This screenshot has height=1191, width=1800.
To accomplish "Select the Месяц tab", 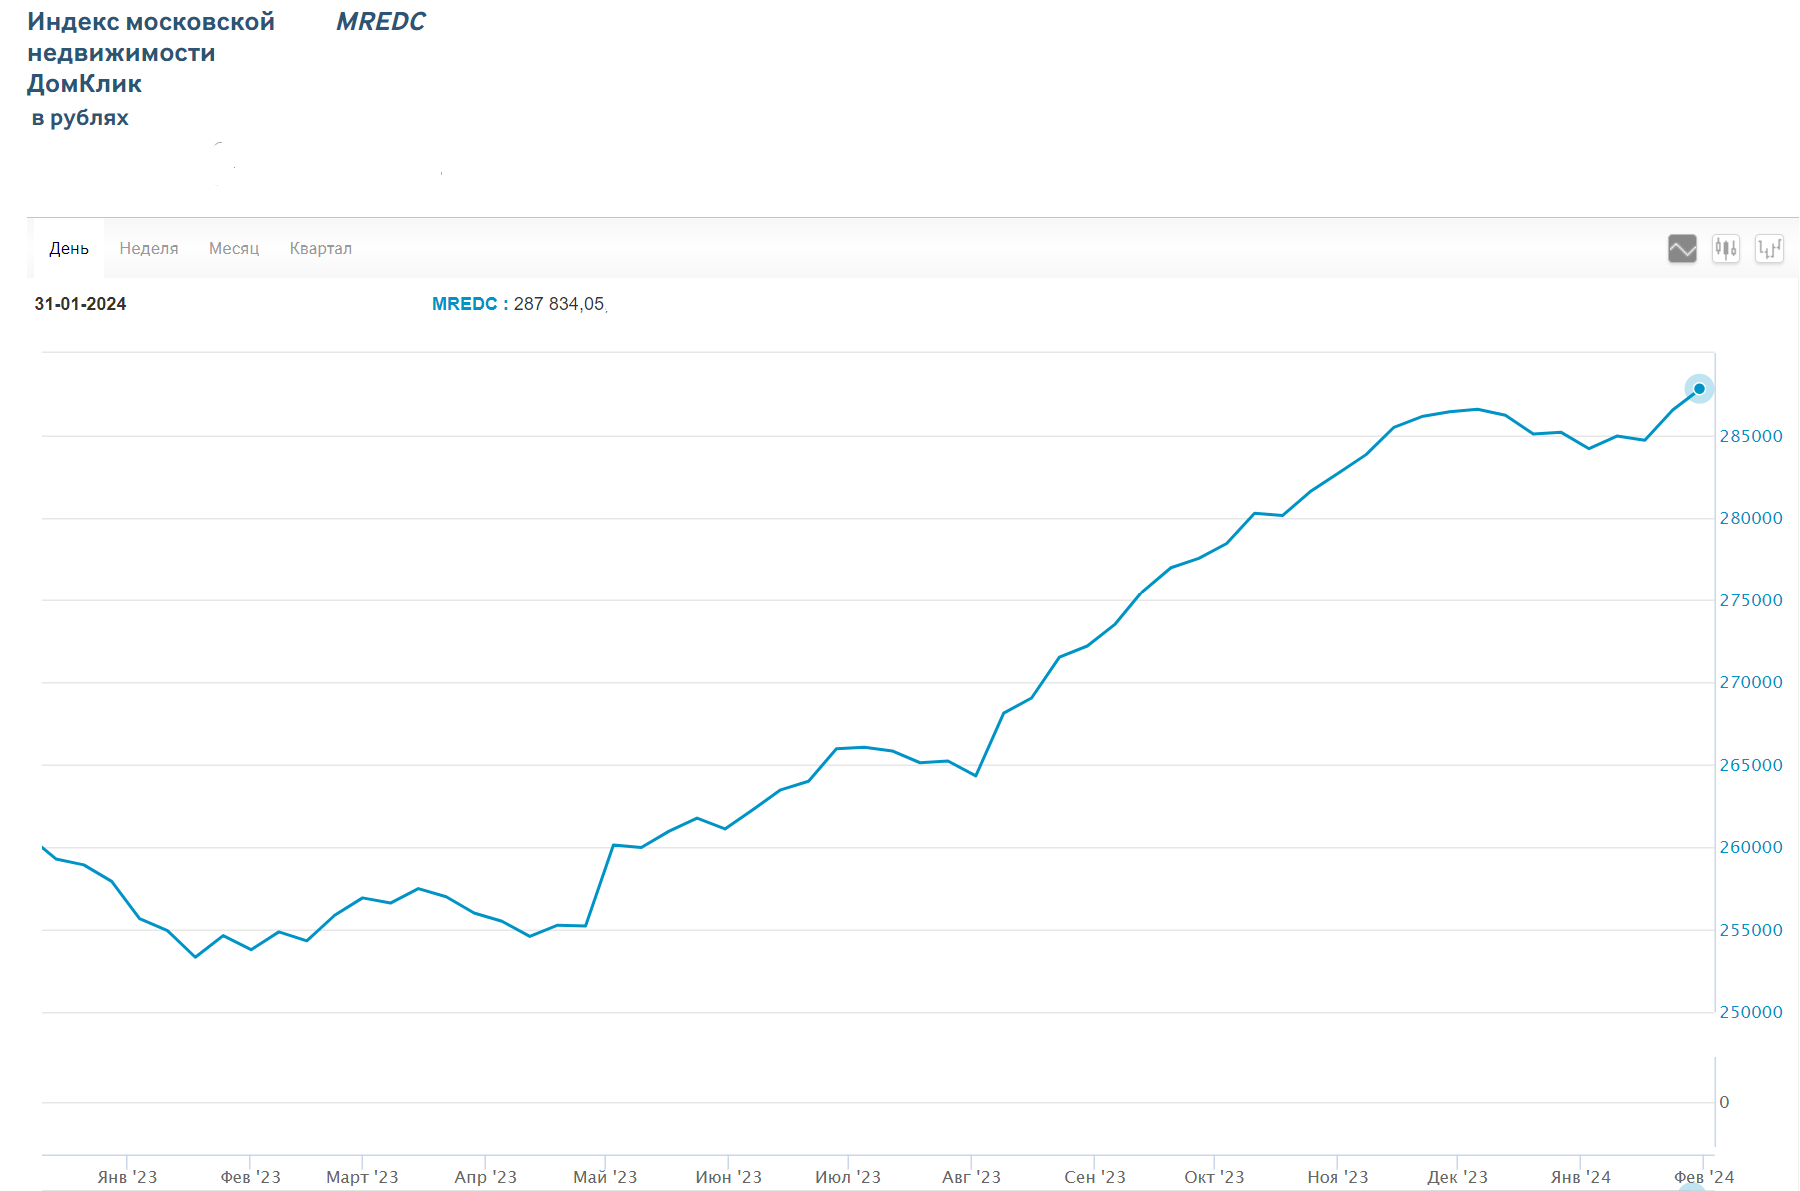I will [234, 248].
